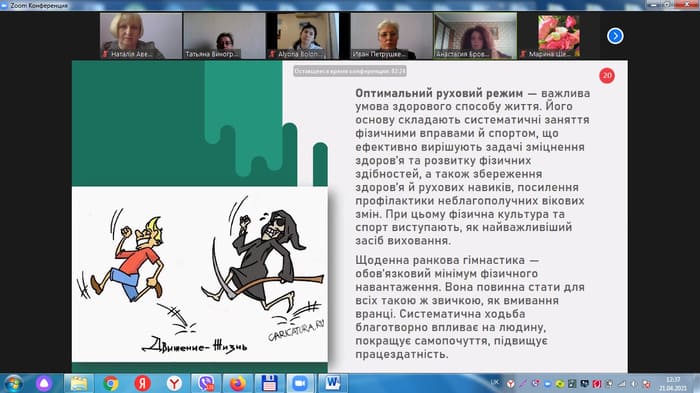Image resolution: width=700 pixels, height=393 pixels.
Task: Switch to Zoom via taskbar icon
Action: [x=300, y=383]
